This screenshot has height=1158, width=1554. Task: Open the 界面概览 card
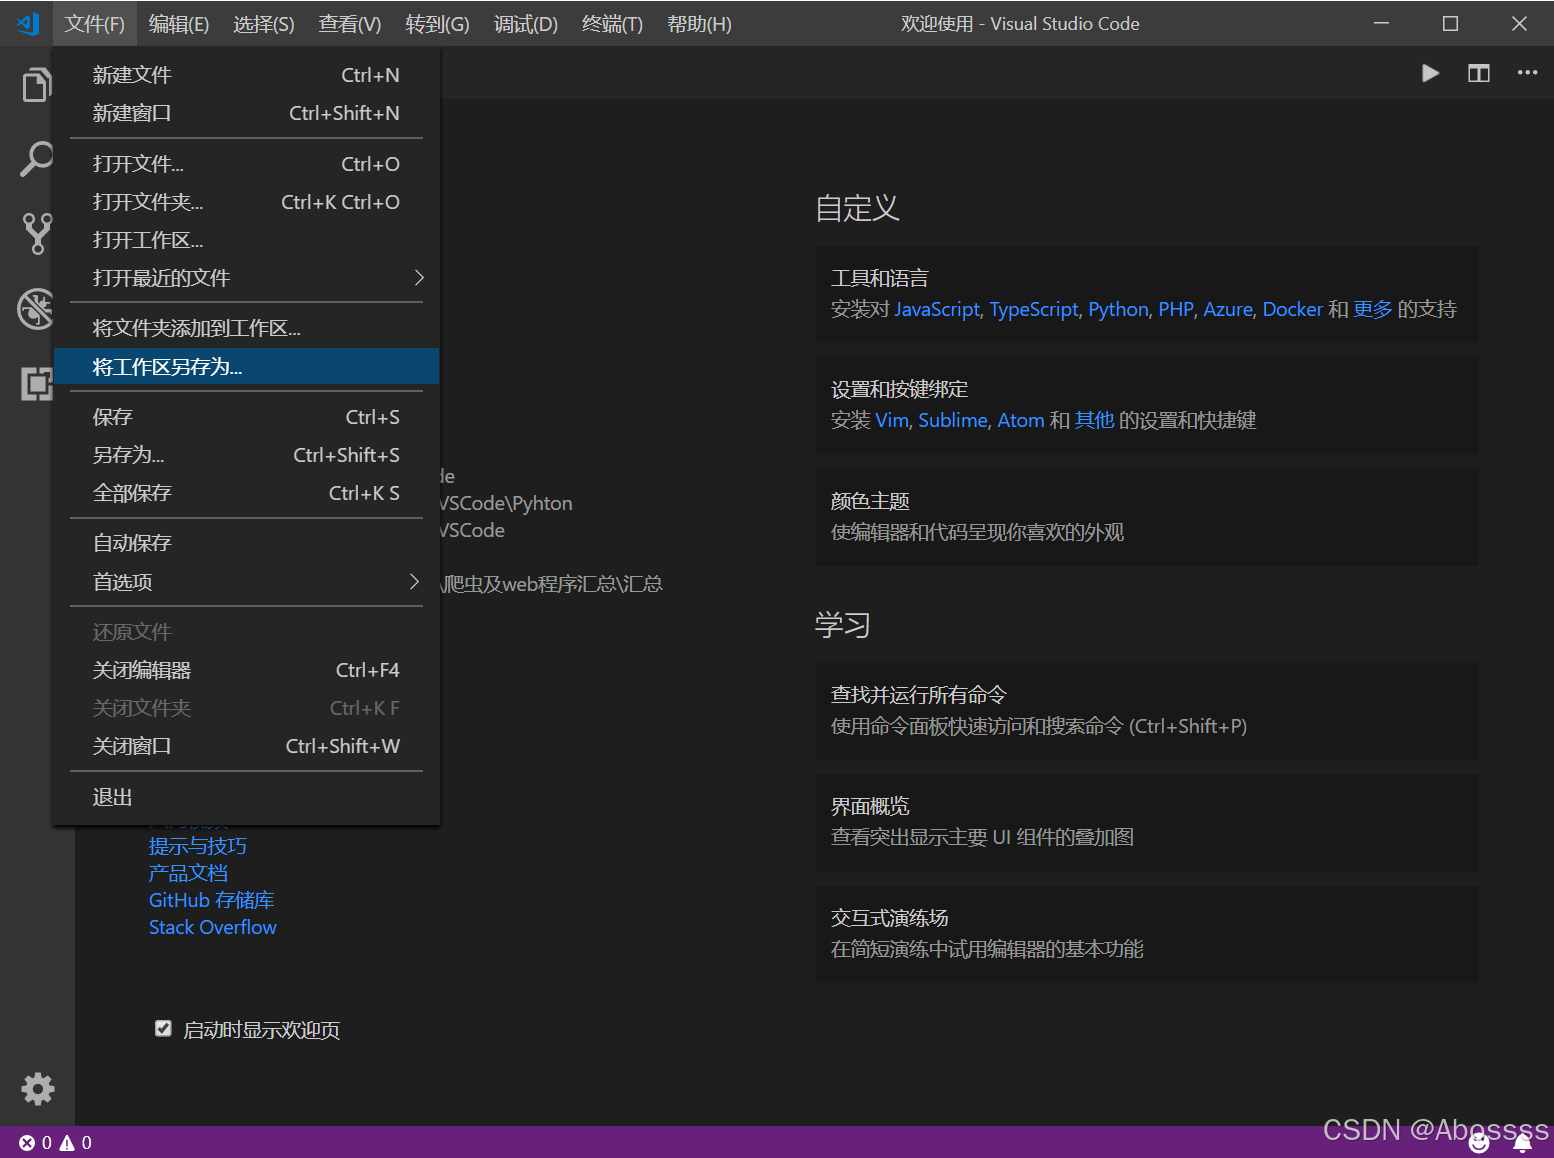[1147, 822]
